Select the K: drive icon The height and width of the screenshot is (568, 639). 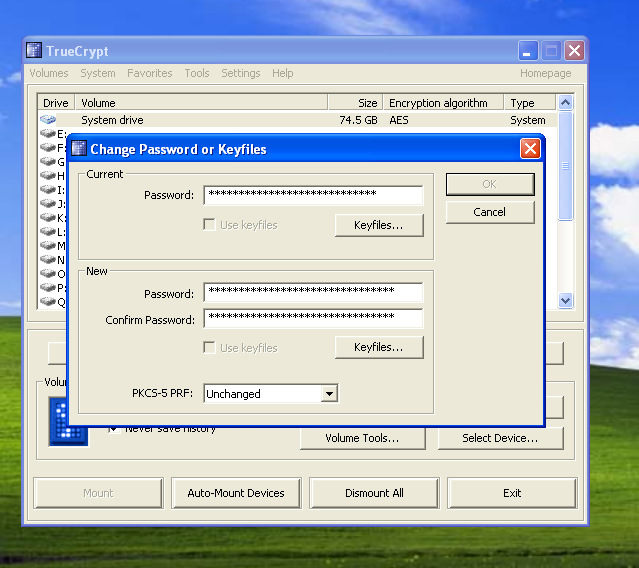click(x=48, y=217)
